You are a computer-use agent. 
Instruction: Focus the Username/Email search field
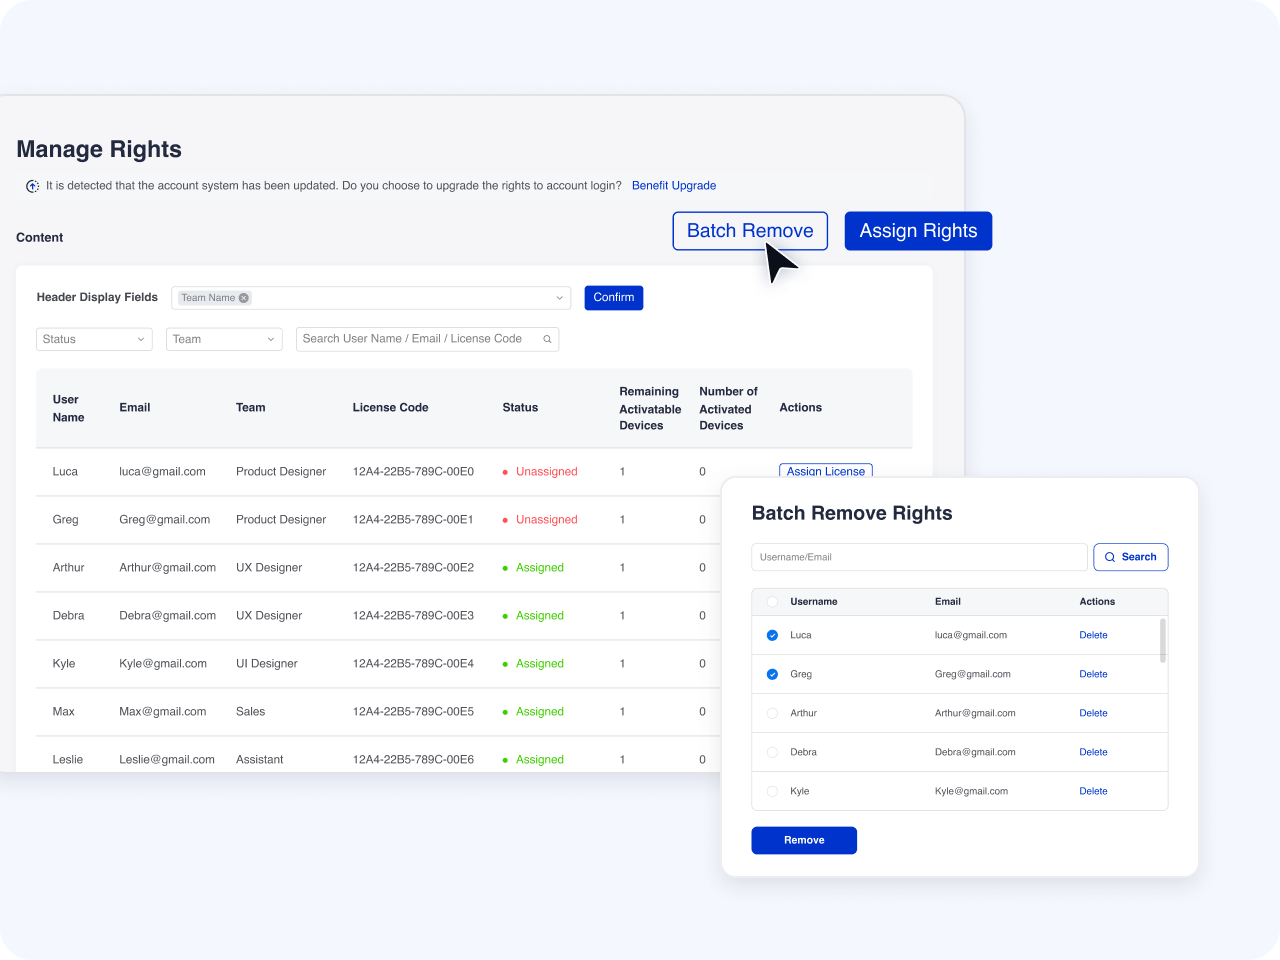pyautogui.click(x=918, y=557)
